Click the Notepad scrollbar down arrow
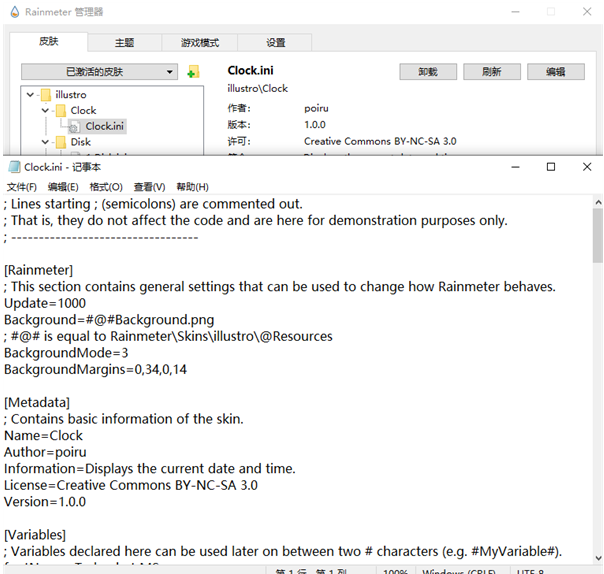Screen dimensions: 604x574 (x=598, y=557)
